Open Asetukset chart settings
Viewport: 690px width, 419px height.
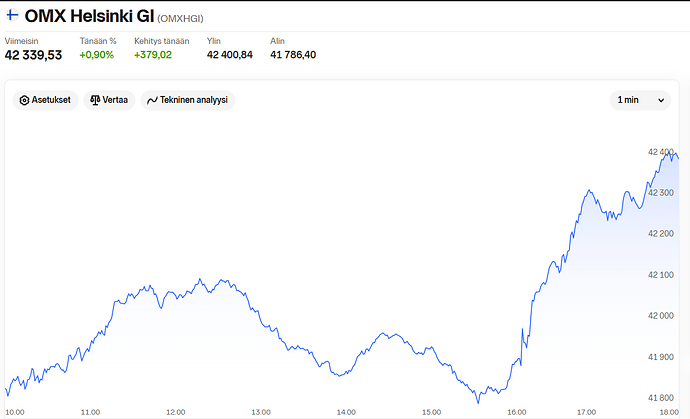pos(45,100)
